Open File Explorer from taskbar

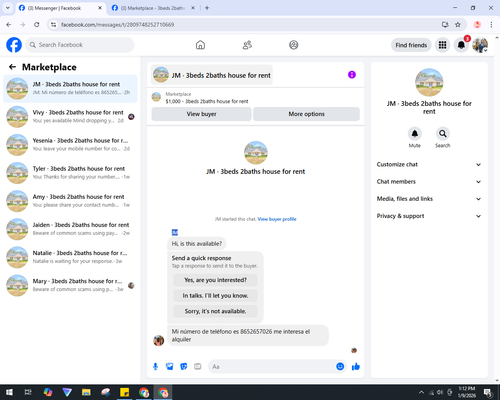click(86, 392)
